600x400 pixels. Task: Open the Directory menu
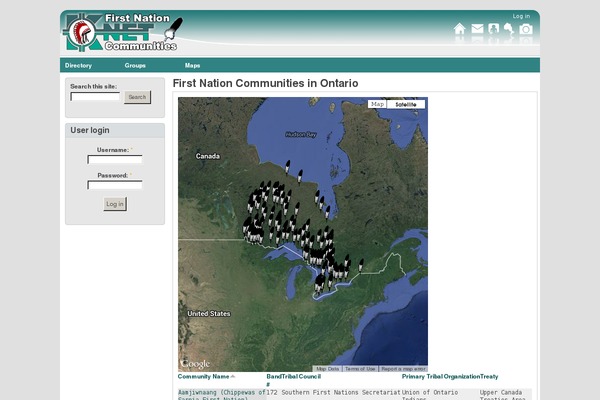click(x=78, y=65)
